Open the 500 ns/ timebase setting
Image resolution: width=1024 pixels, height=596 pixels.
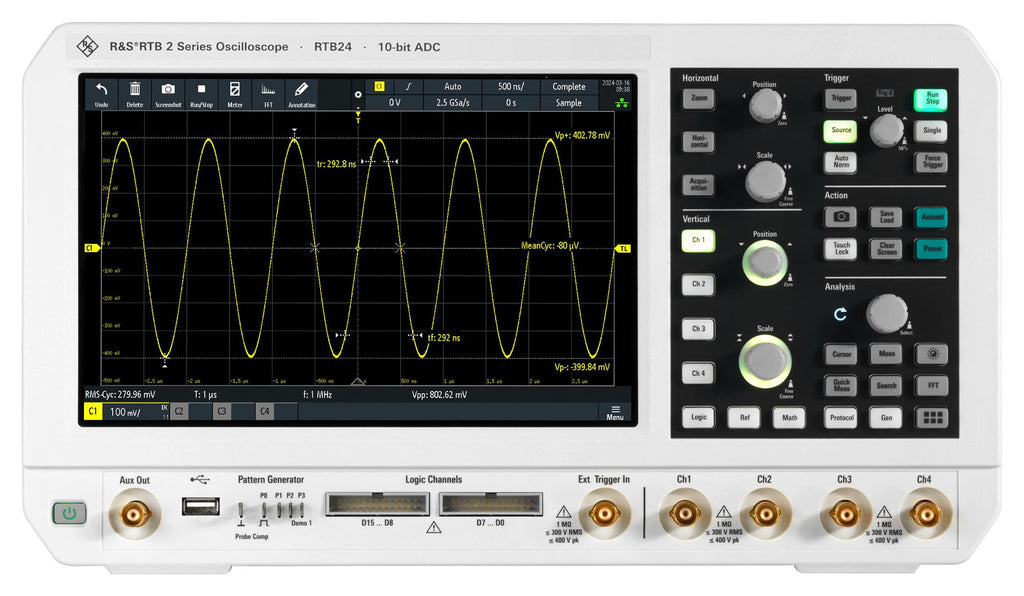coord(511,87)
